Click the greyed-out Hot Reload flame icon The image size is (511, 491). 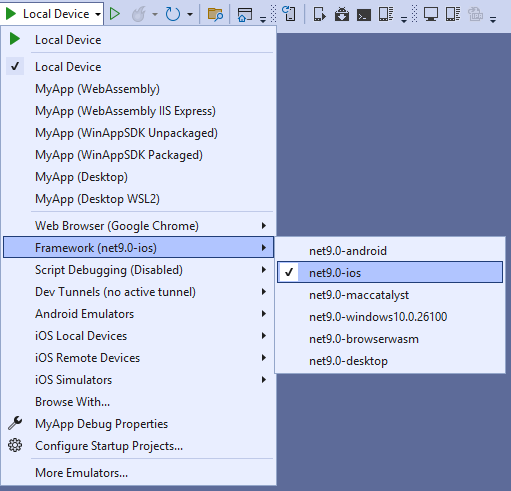pos(139,14)
